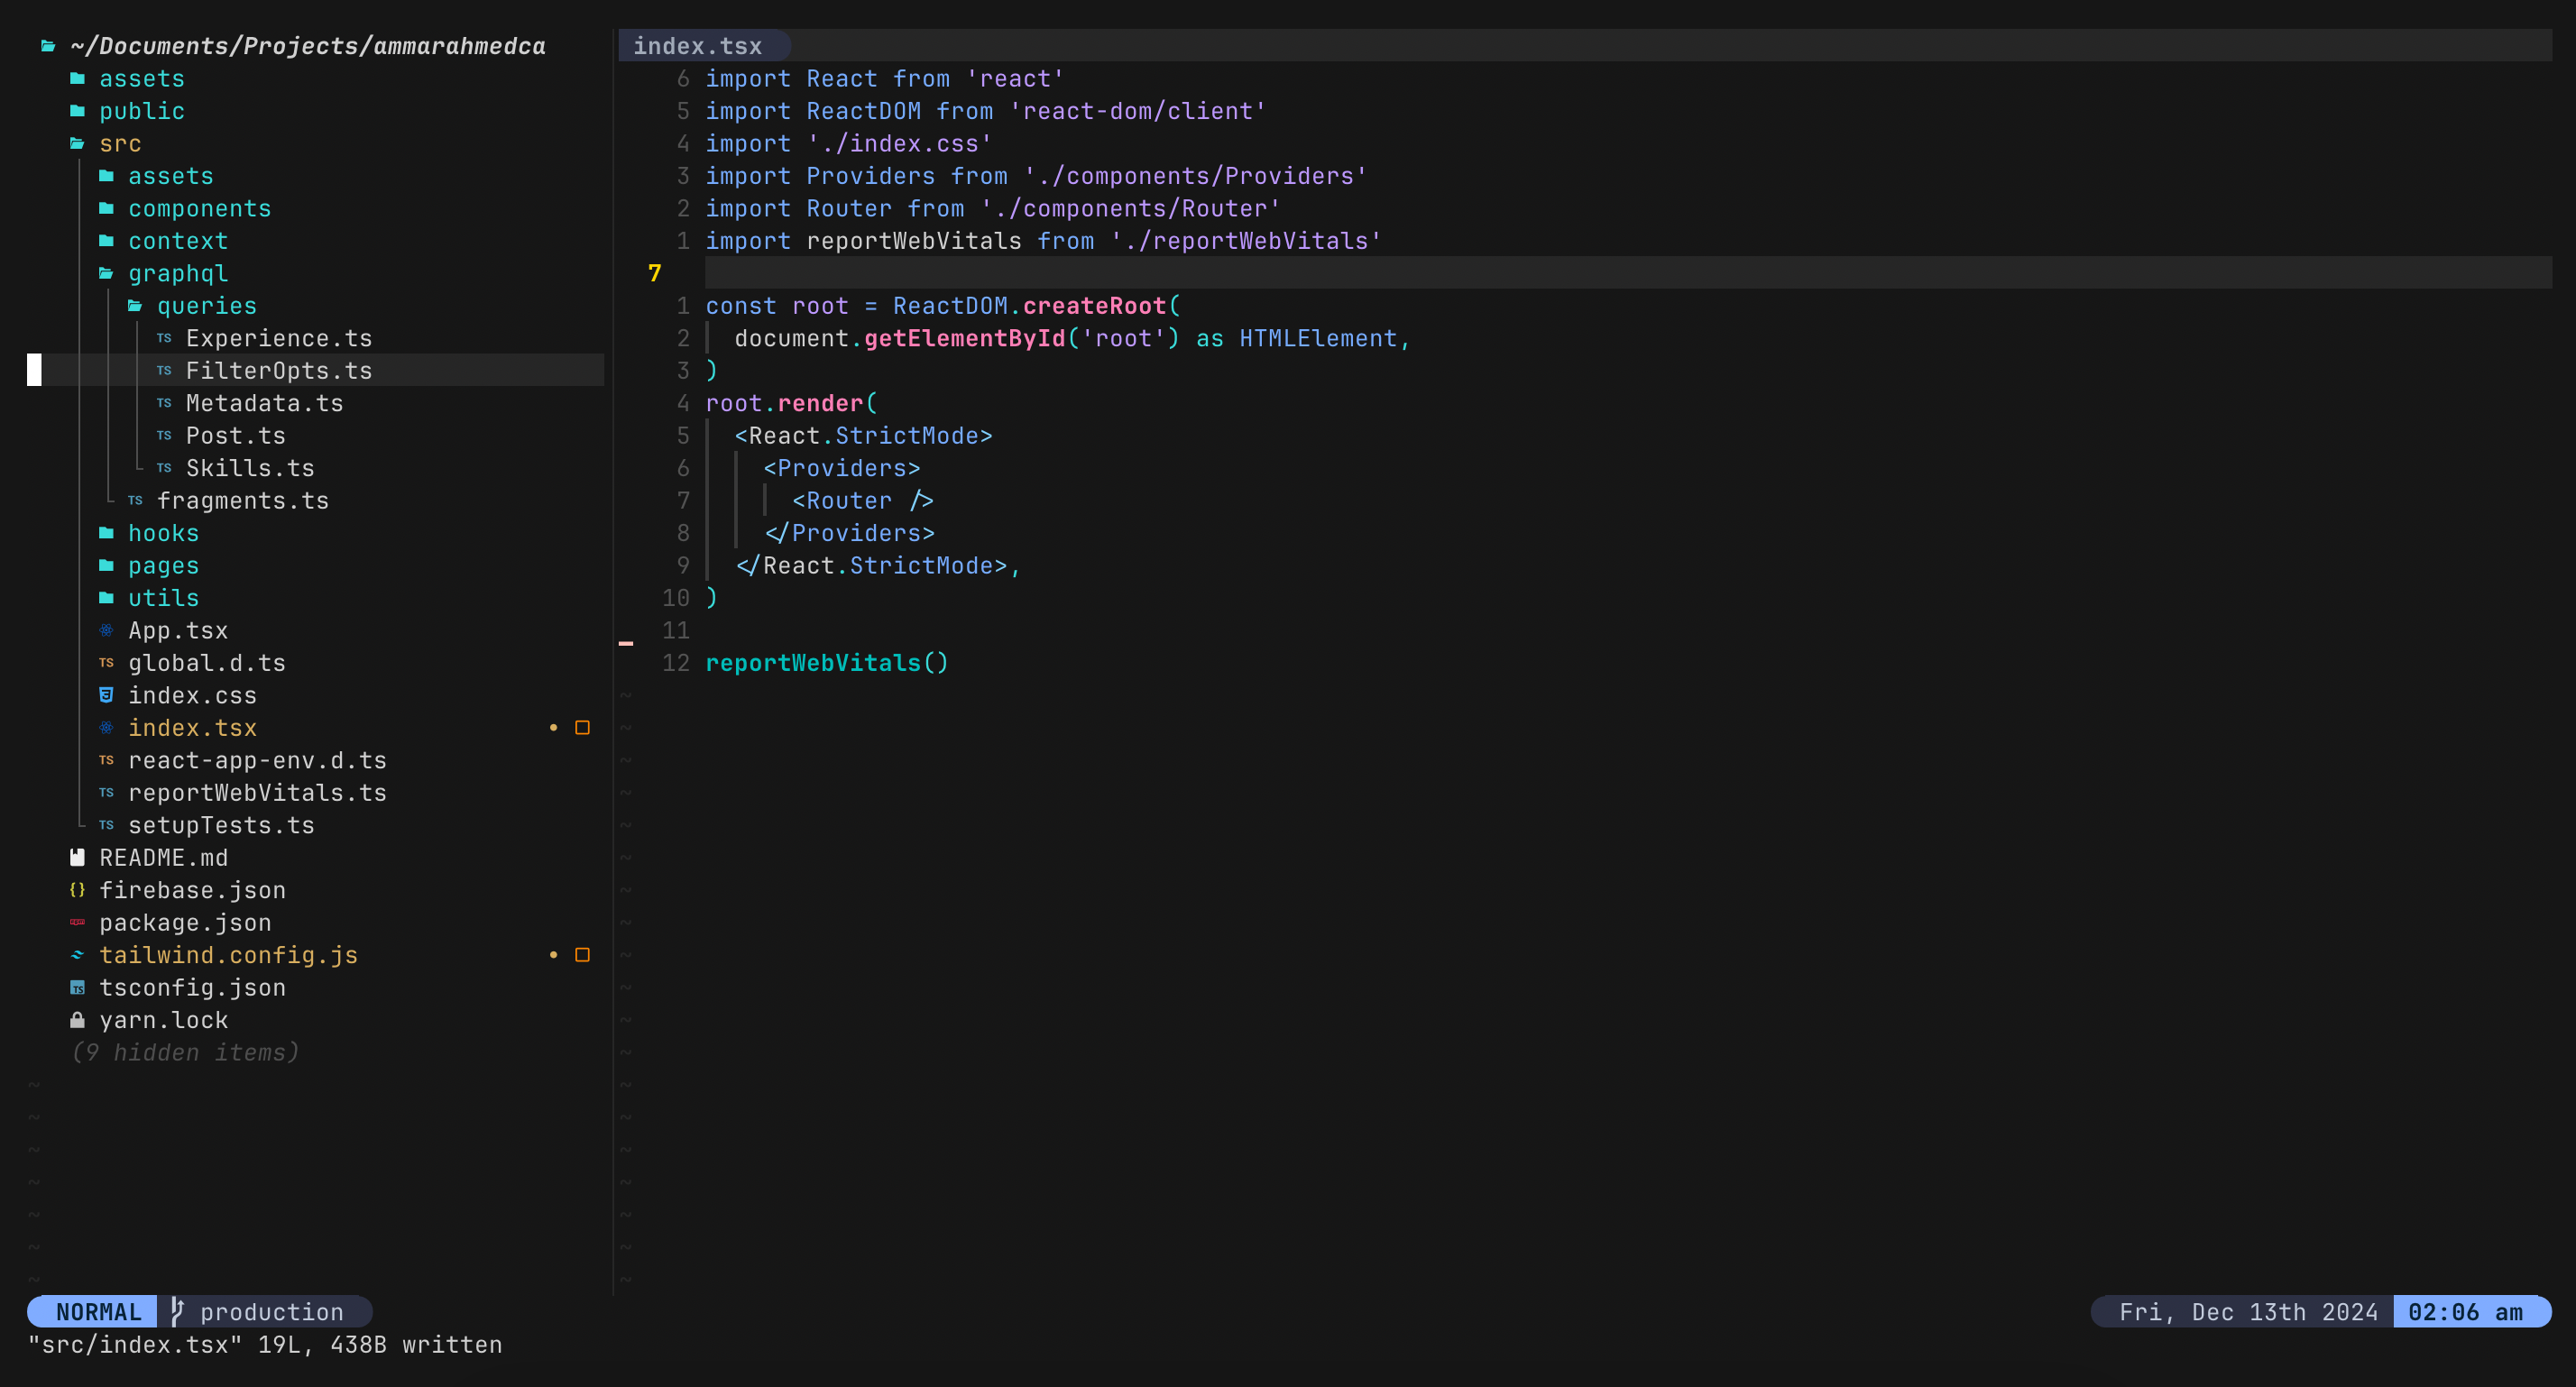
Task: Click the NORMAL mode indicator
Action: (98, 1311)
